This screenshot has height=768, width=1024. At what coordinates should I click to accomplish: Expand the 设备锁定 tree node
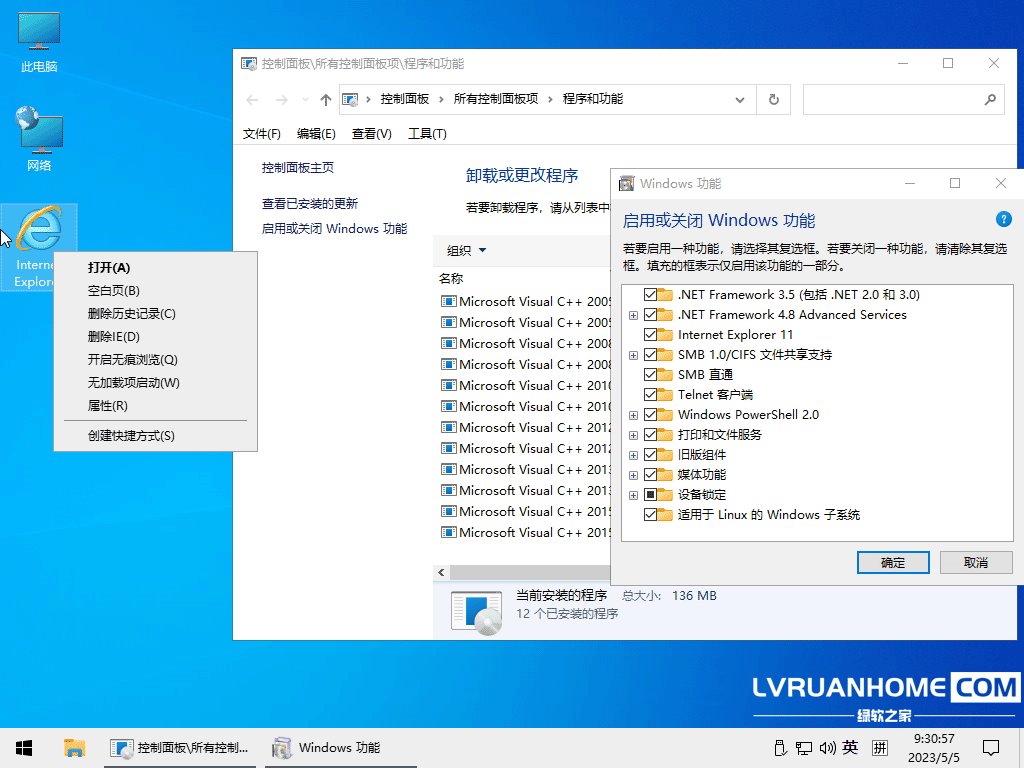click(633, 495)
